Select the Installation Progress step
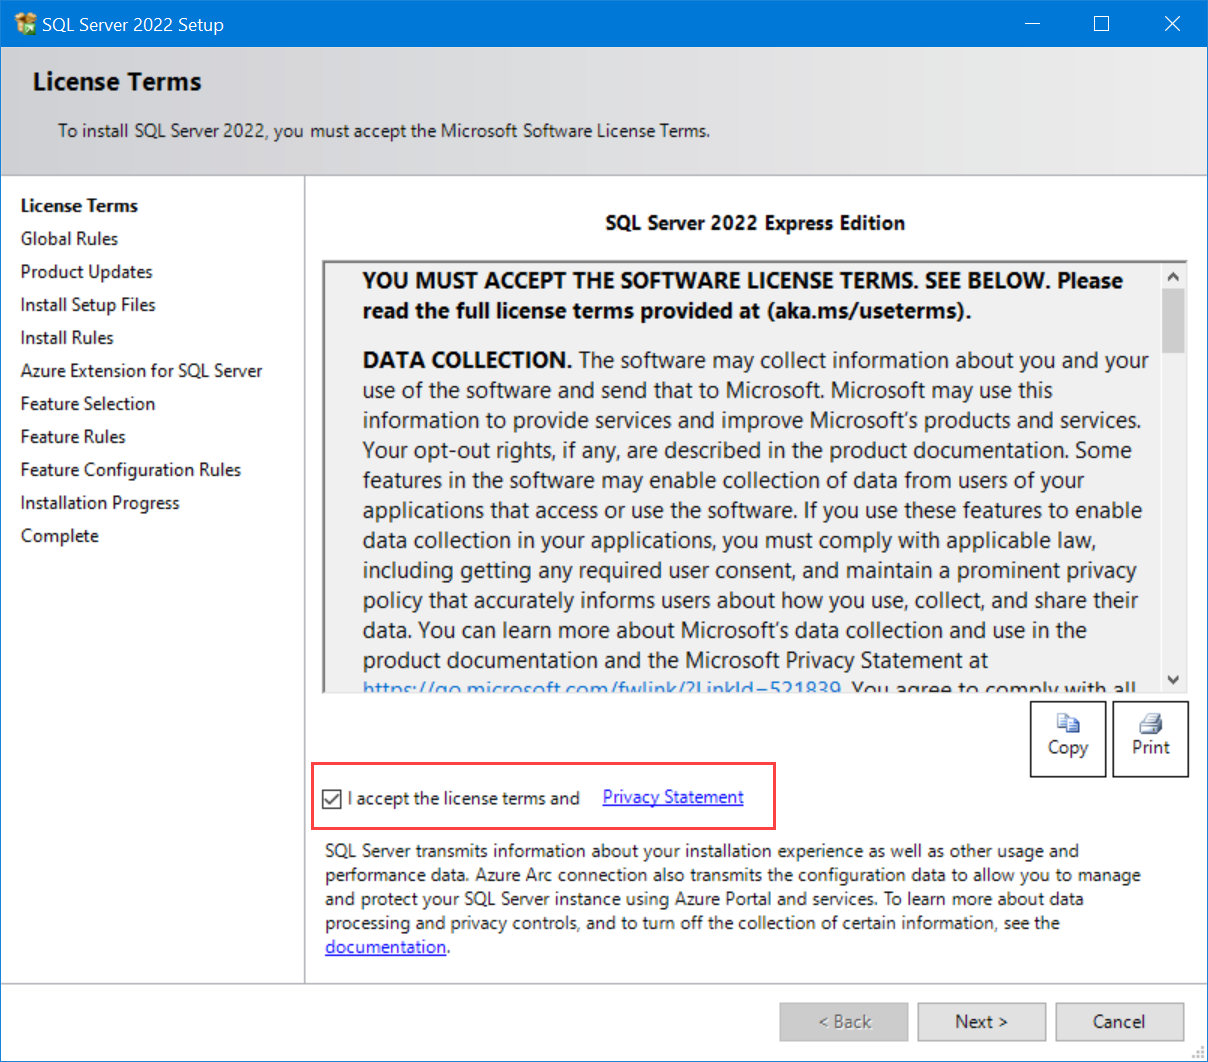Screen dimensions: 1208x1062 pos(100,502)
